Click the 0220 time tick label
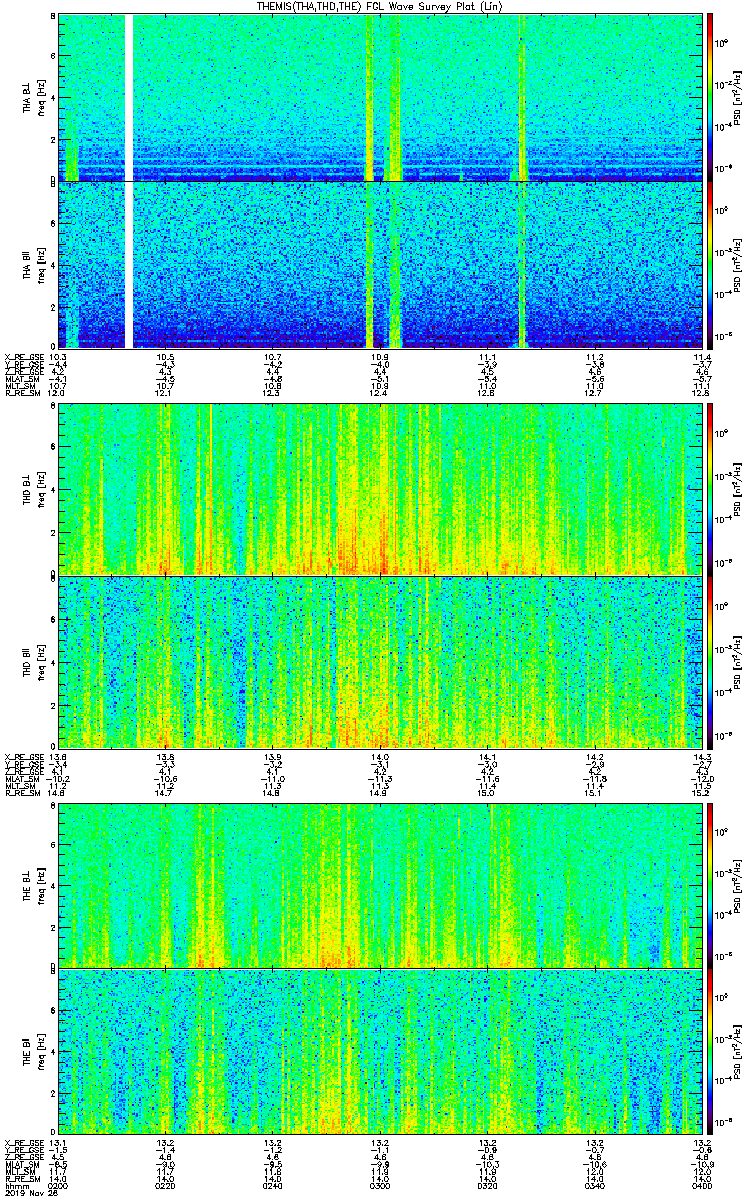Viewport: 750px width, 1200px height. click(166, 1185)
